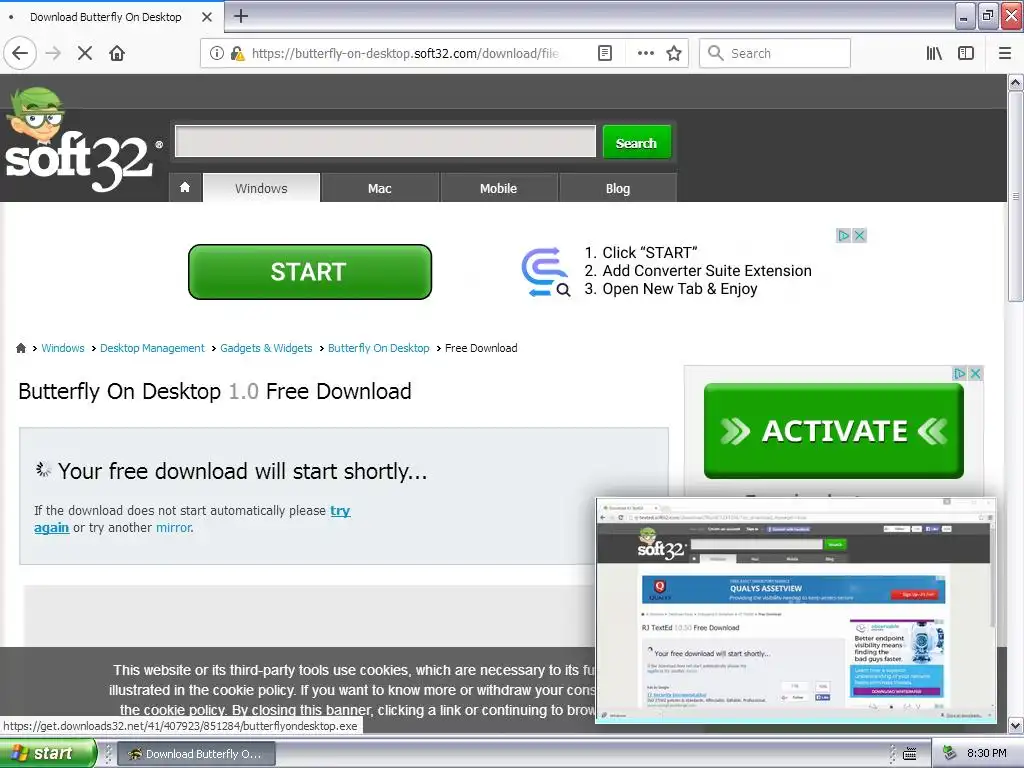Image resolution: width=1024 pixels, height=768 pixels.
Task: Open the AdChoices icon on the ACTIVATE ad
Action: [959, 374]
